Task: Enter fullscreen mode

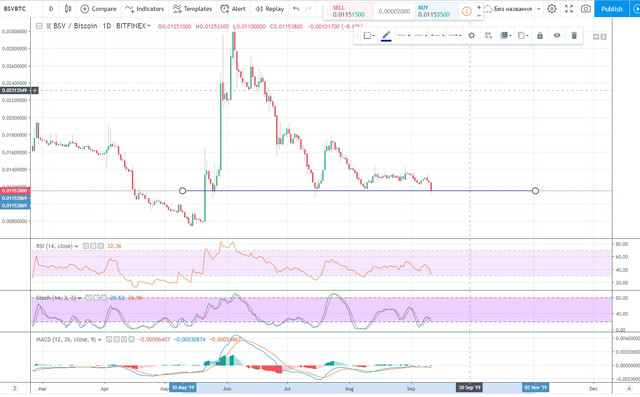Action: click(569, 9)
